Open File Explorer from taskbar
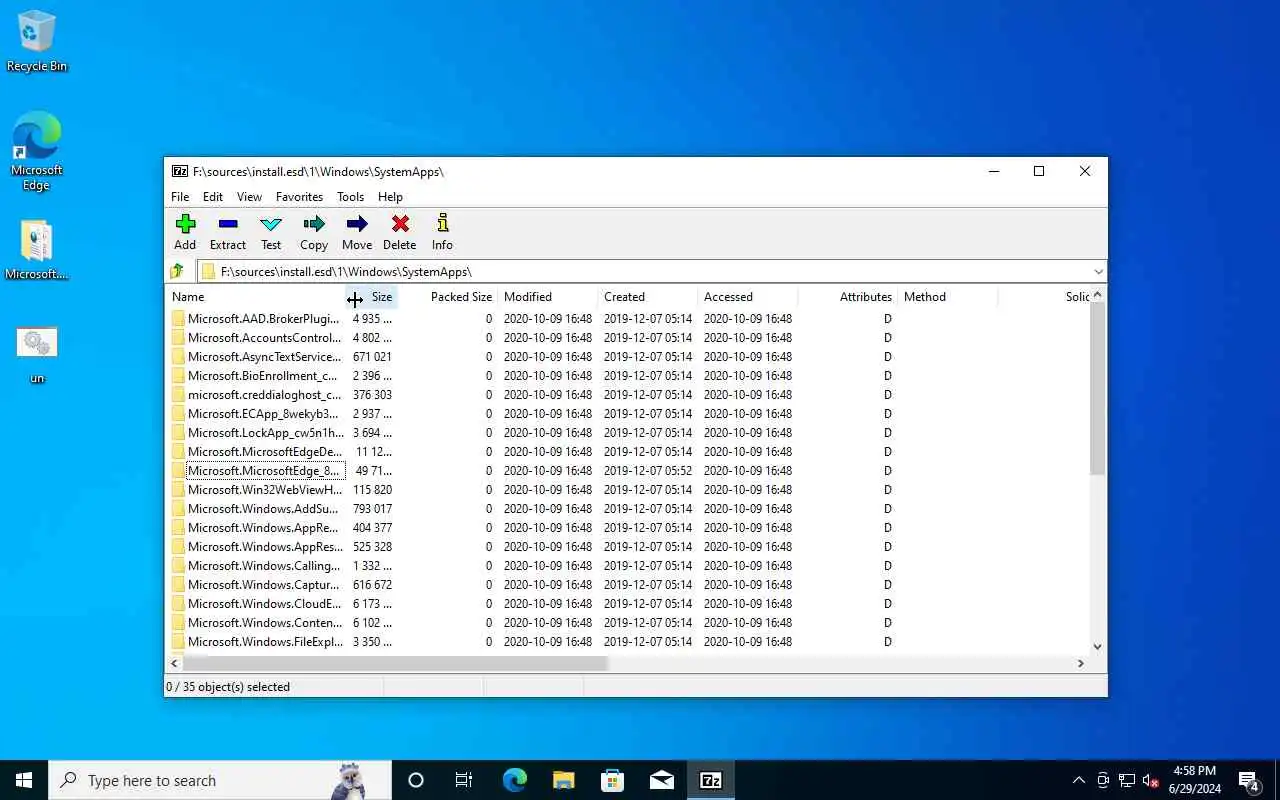The height and width of the screenshot is (800, 1280). 563,780
